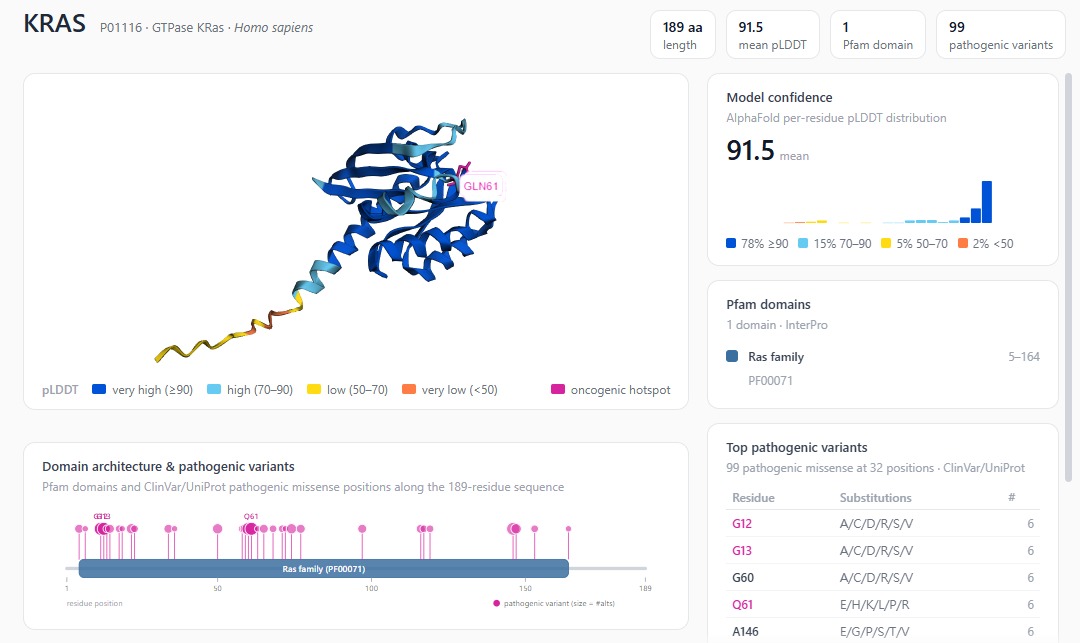Open the Q61 variant row
1080x643 pixels.
click(883, 604)
